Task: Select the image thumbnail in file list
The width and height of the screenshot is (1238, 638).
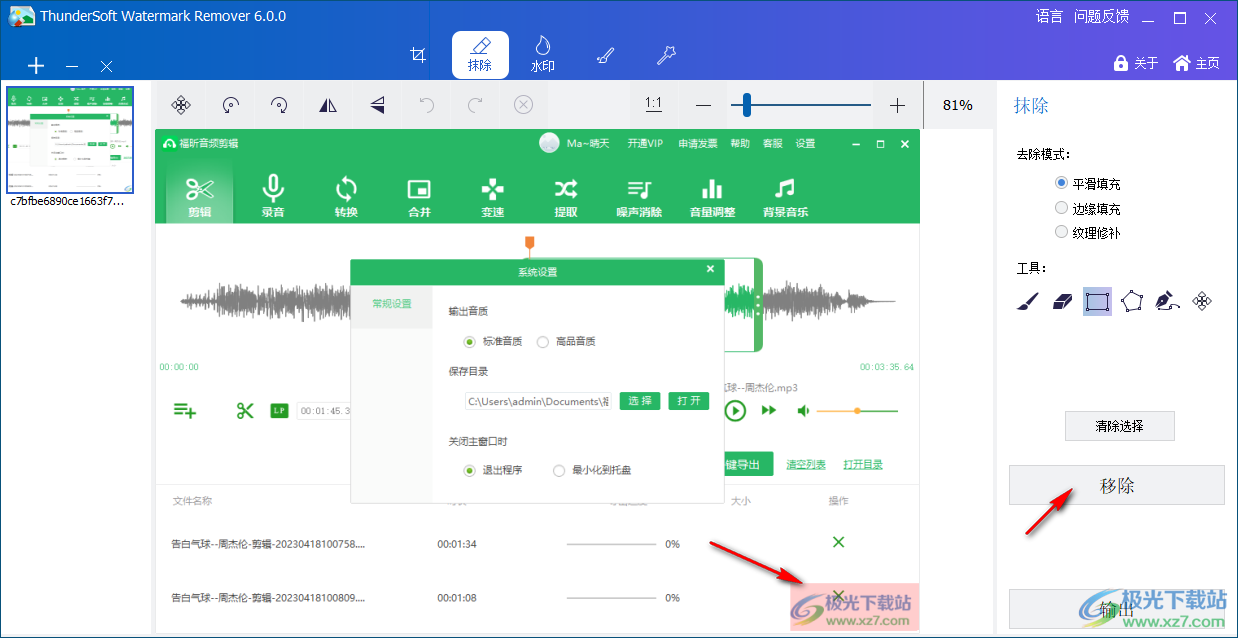Action: point(71,140)
